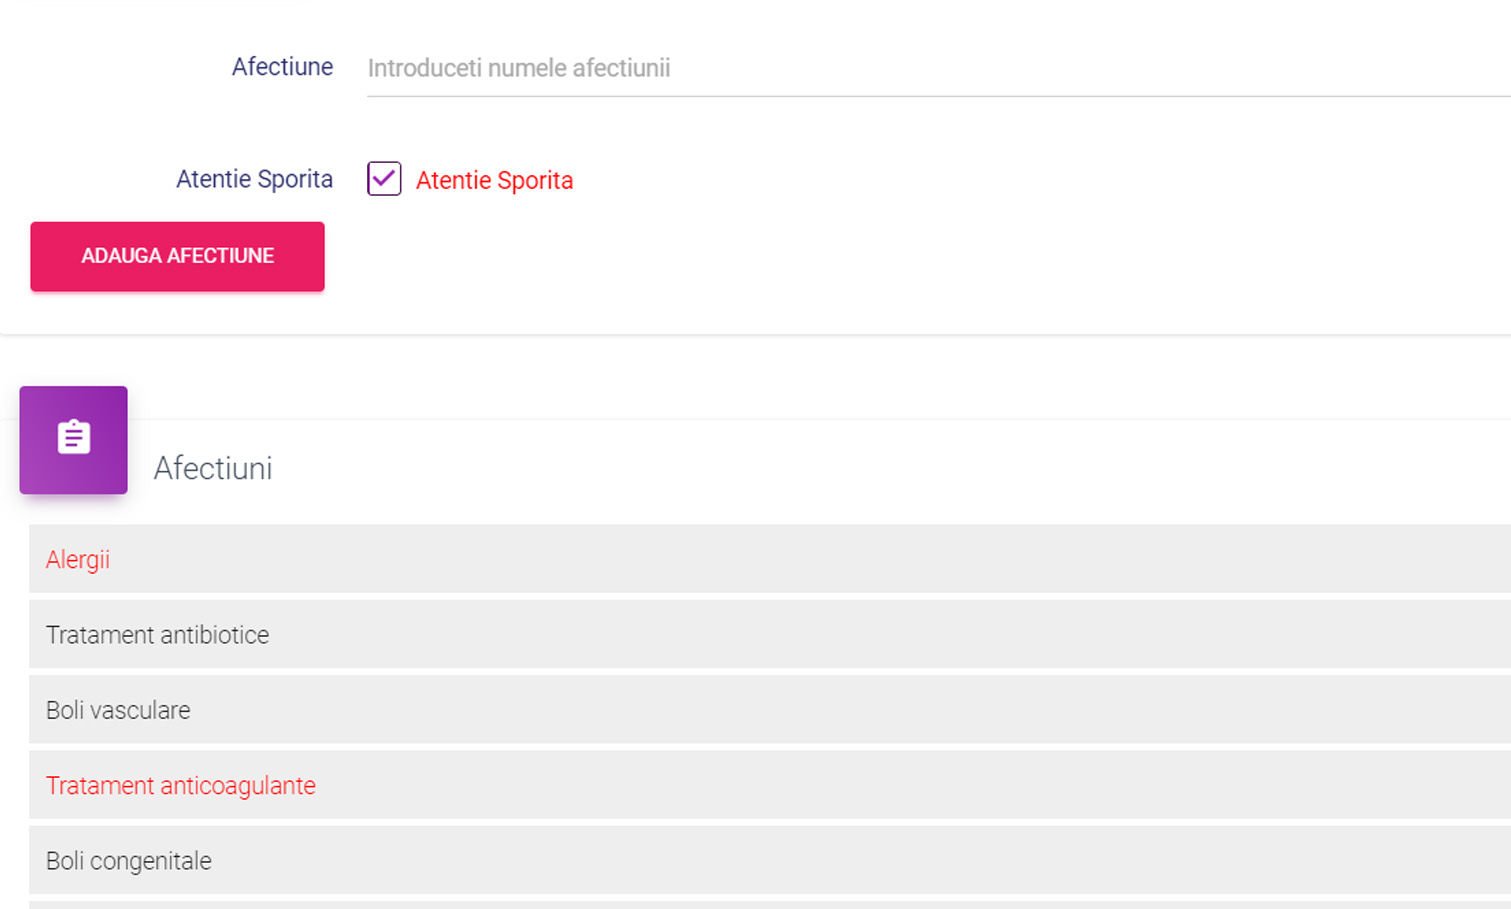Click the partially visible row below Boli congenitale
This screenshot has height=909, width=1511.
click(x=769, y=905)
